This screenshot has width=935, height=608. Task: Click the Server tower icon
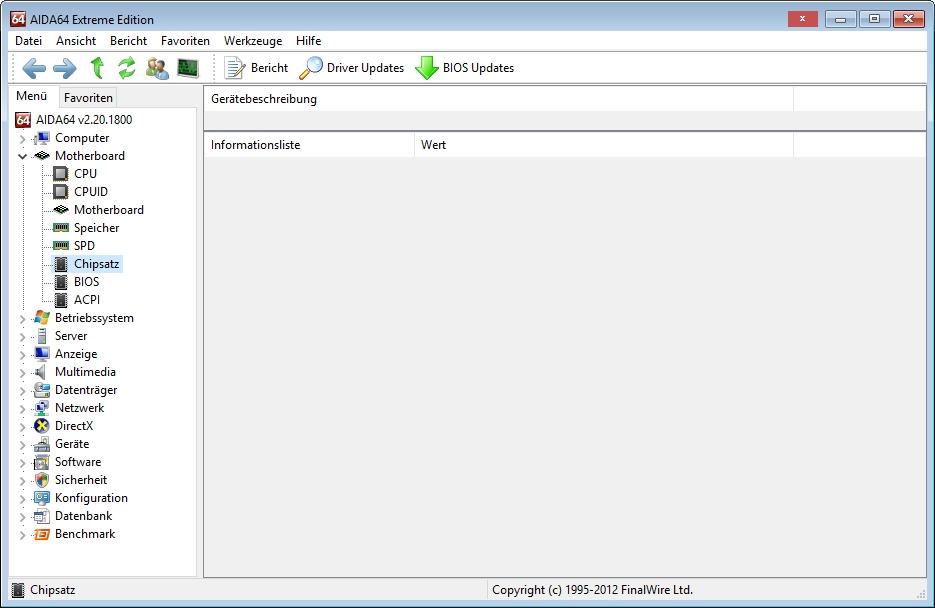tap(42, 336)
